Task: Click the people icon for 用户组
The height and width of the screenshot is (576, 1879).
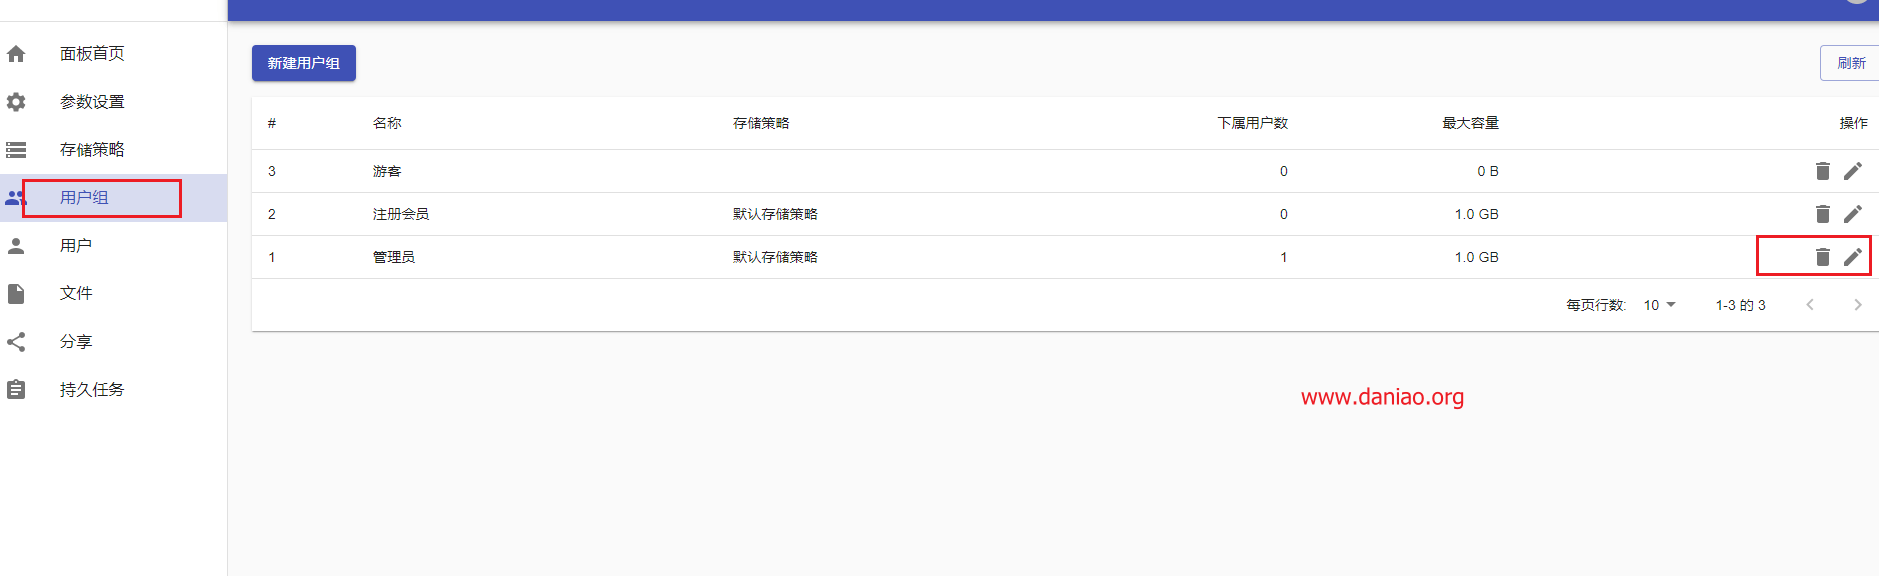Action: 16,198
